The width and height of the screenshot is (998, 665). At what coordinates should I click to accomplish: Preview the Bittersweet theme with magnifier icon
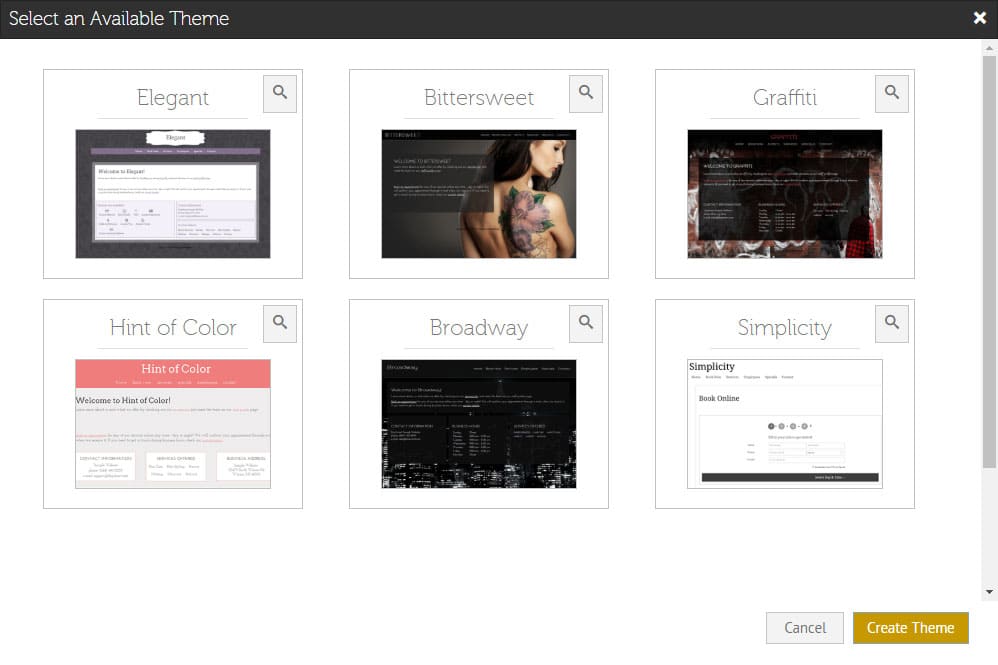586,93
